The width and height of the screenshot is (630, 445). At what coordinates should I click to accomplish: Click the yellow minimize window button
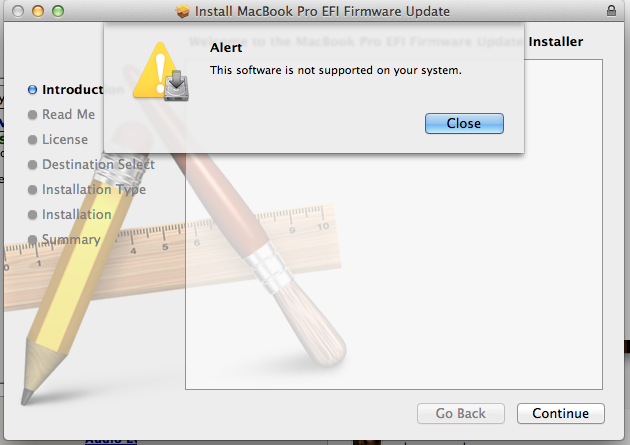click(x=38, y=11)
